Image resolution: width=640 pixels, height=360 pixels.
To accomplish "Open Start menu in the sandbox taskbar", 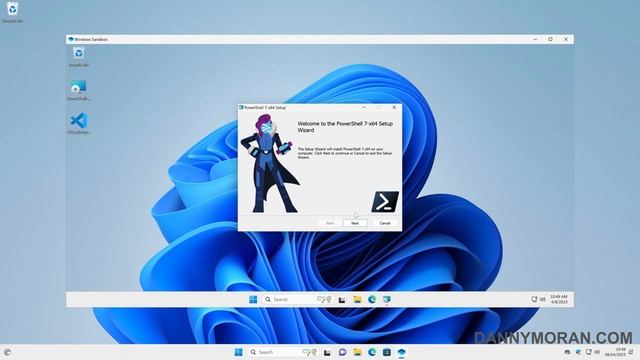I will [x=253, y=300].
